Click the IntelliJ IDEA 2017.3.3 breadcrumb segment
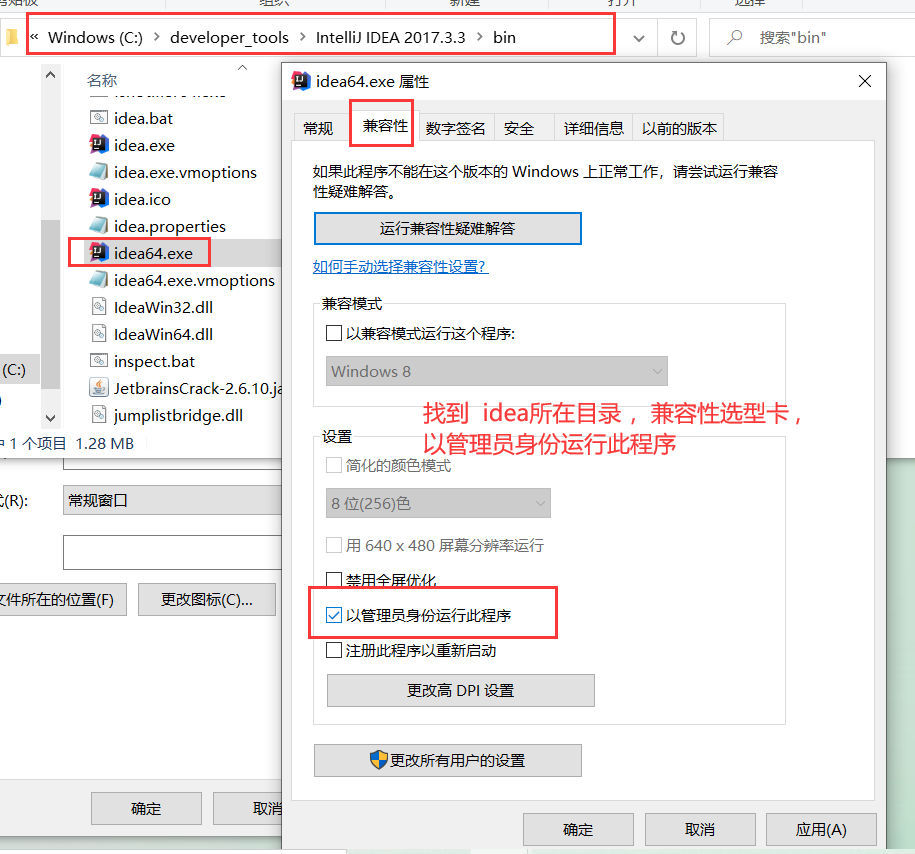 [x=390, y=37]
